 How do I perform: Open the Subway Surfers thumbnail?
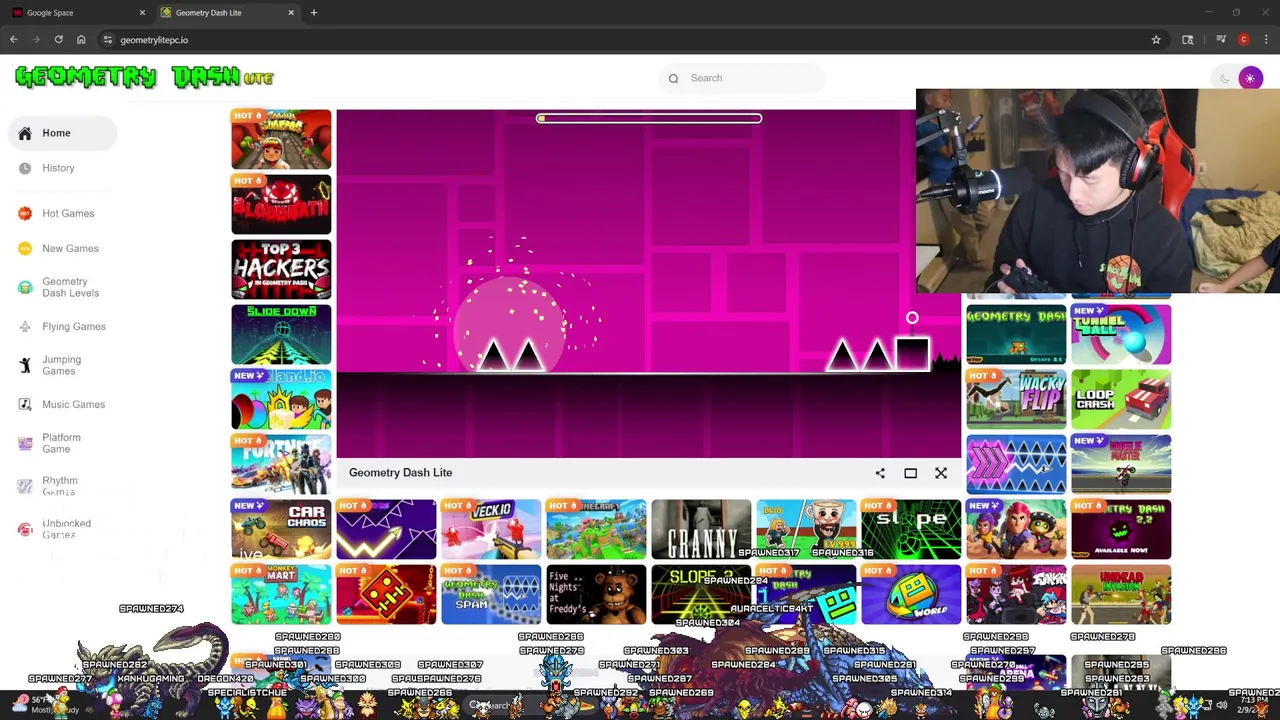281,139
